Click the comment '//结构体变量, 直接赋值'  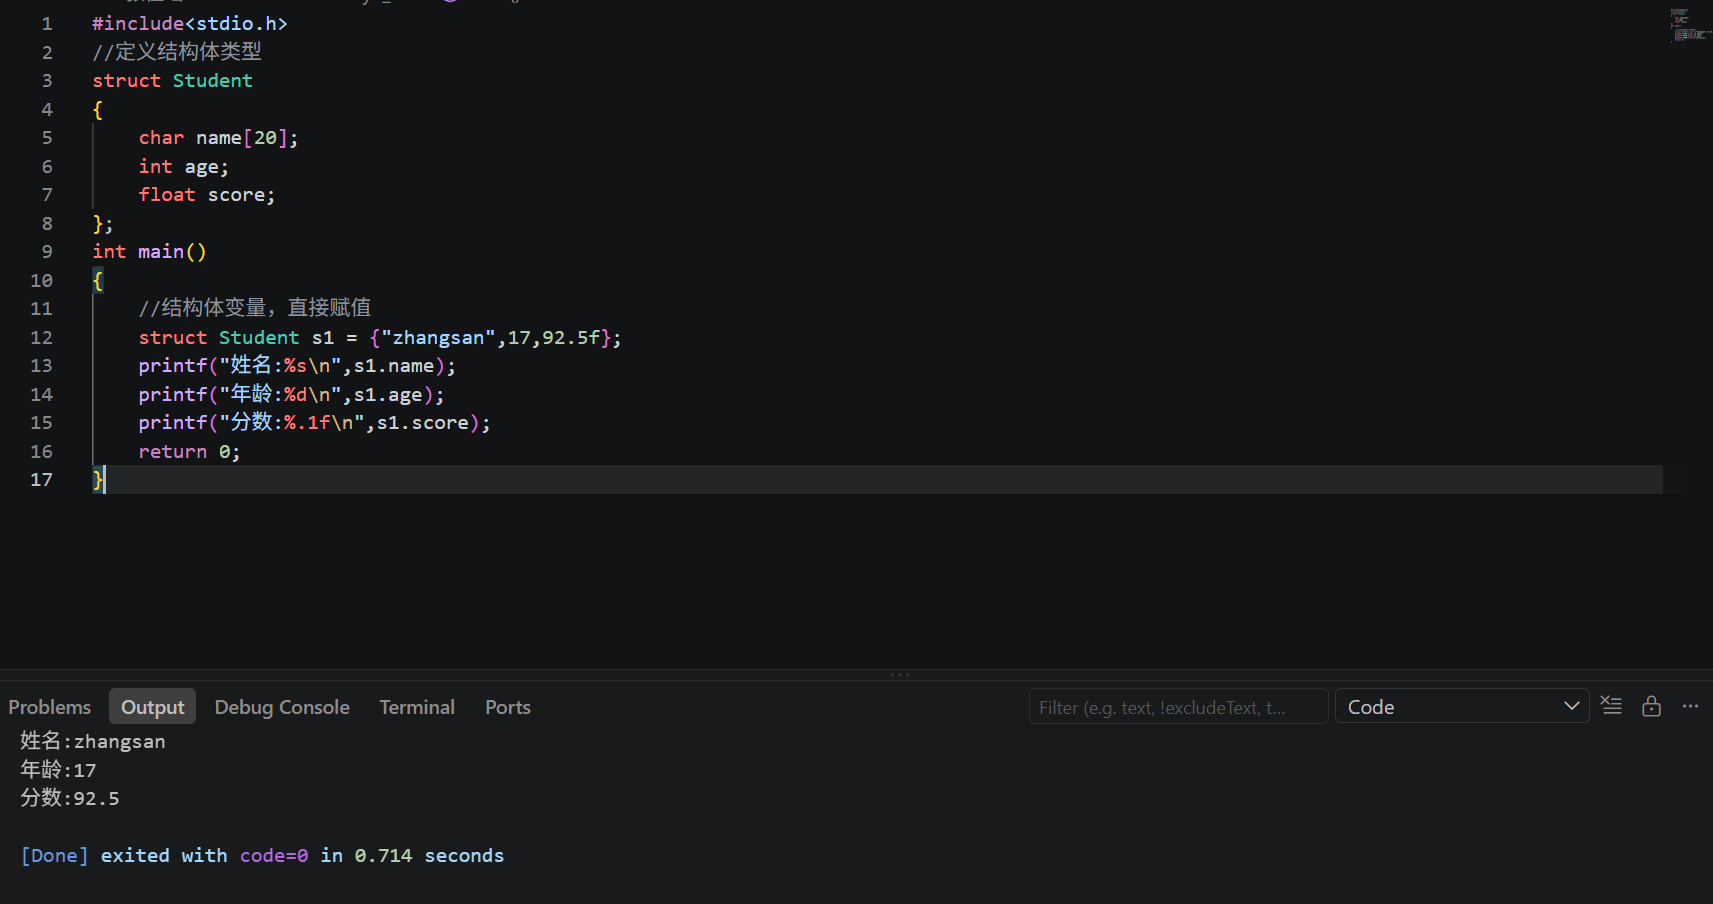tap(255, 308)
